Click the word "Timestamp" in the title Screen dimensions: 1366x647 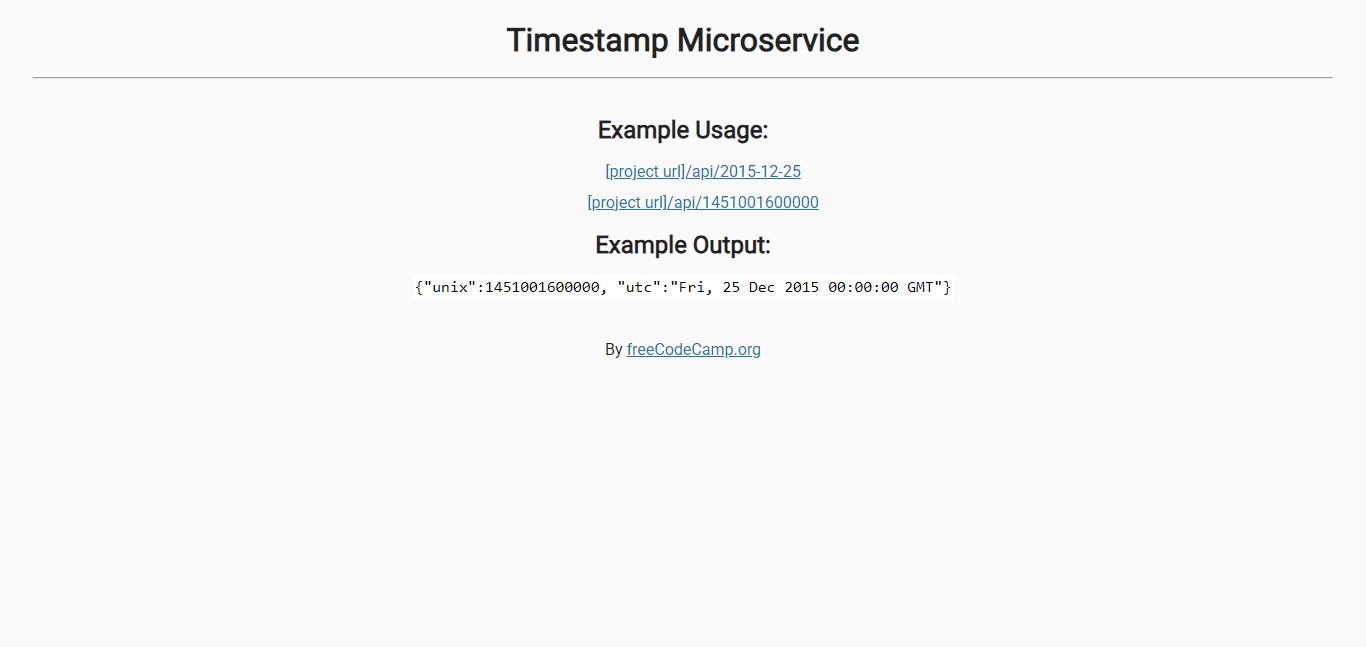tap(587, 41)
